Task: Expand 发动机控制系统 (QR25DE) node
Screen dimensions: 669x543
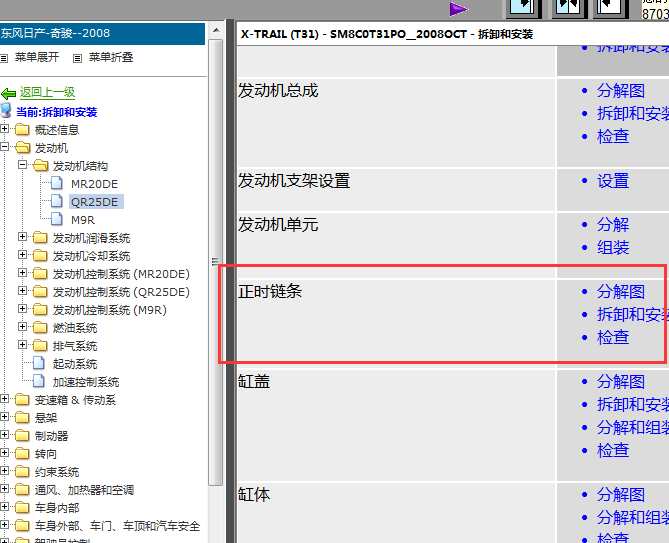Action: [x=23, y=291]
